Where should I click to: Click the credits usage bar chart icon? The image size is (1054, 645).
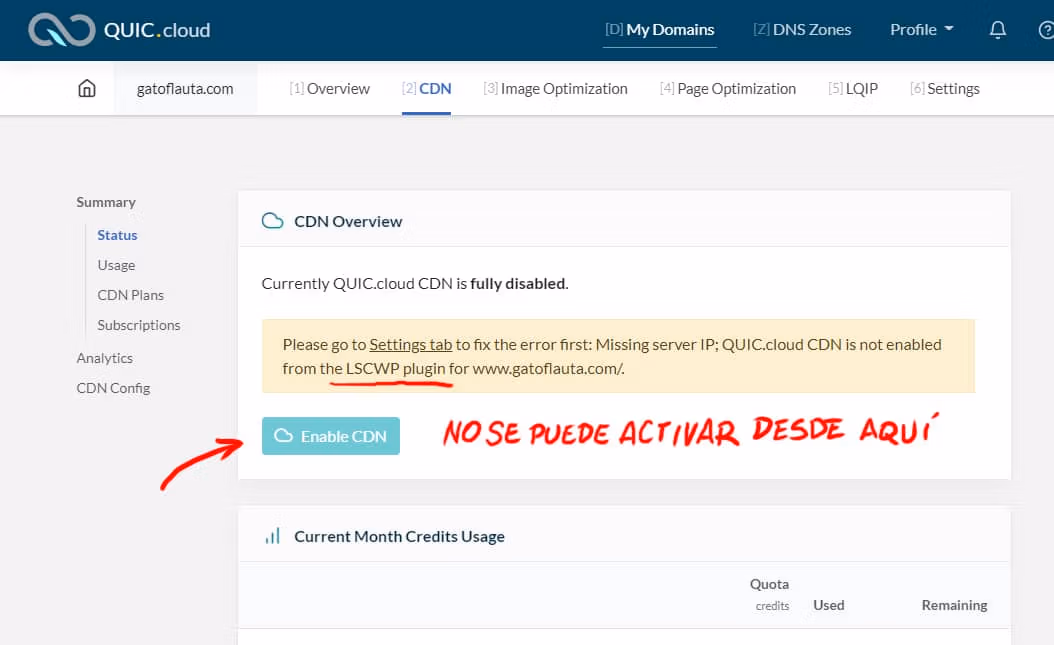pyautogui.click(x=272, y=536)
